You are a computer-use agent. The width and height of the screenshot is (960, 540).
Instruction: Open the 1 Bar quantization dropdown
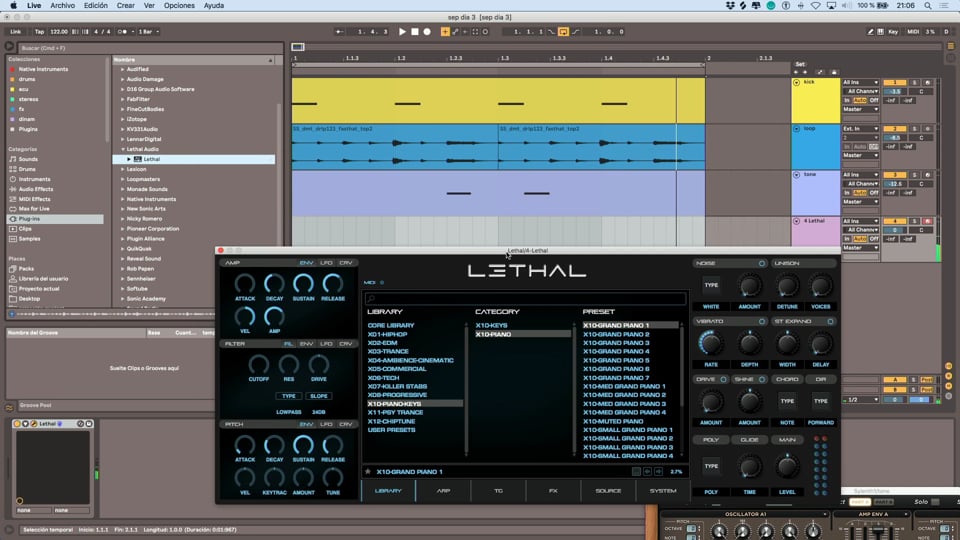pos(148,32)
